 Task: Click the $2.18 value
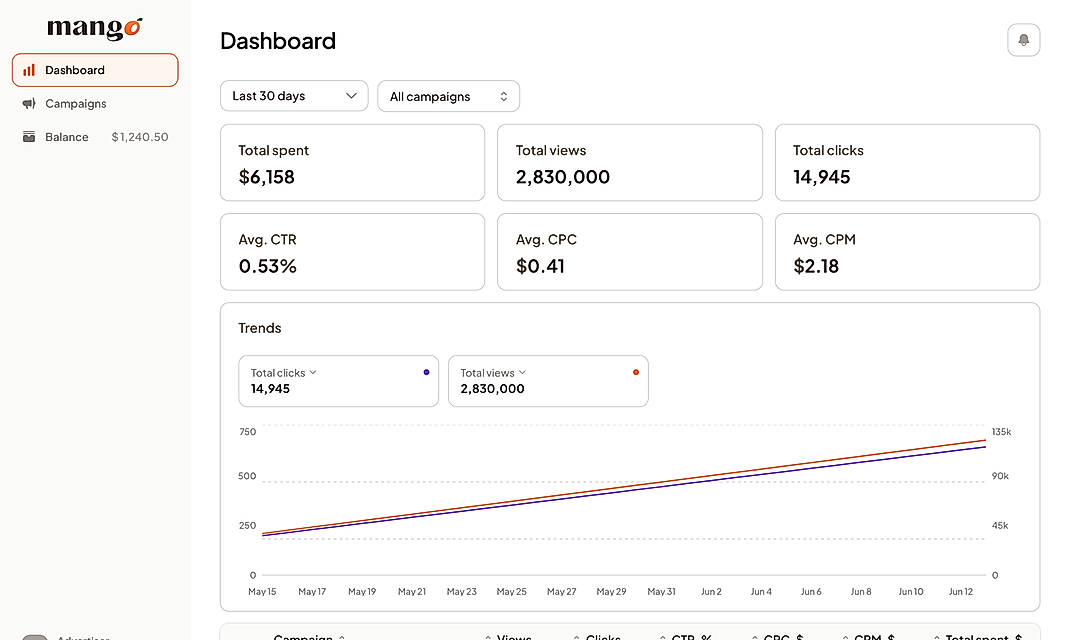(816, 266)
